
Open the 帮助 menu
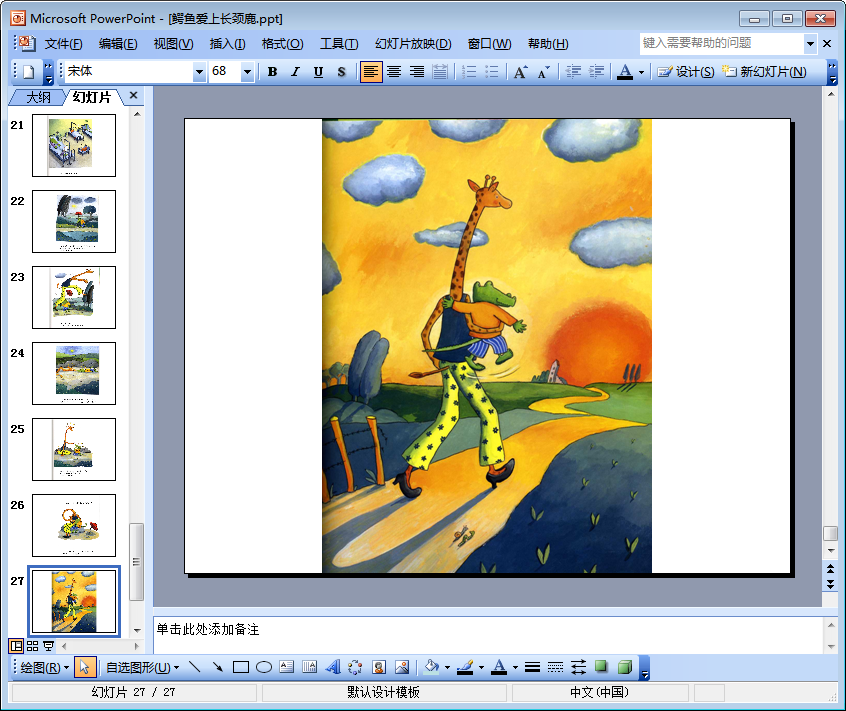tap(548, 44)
